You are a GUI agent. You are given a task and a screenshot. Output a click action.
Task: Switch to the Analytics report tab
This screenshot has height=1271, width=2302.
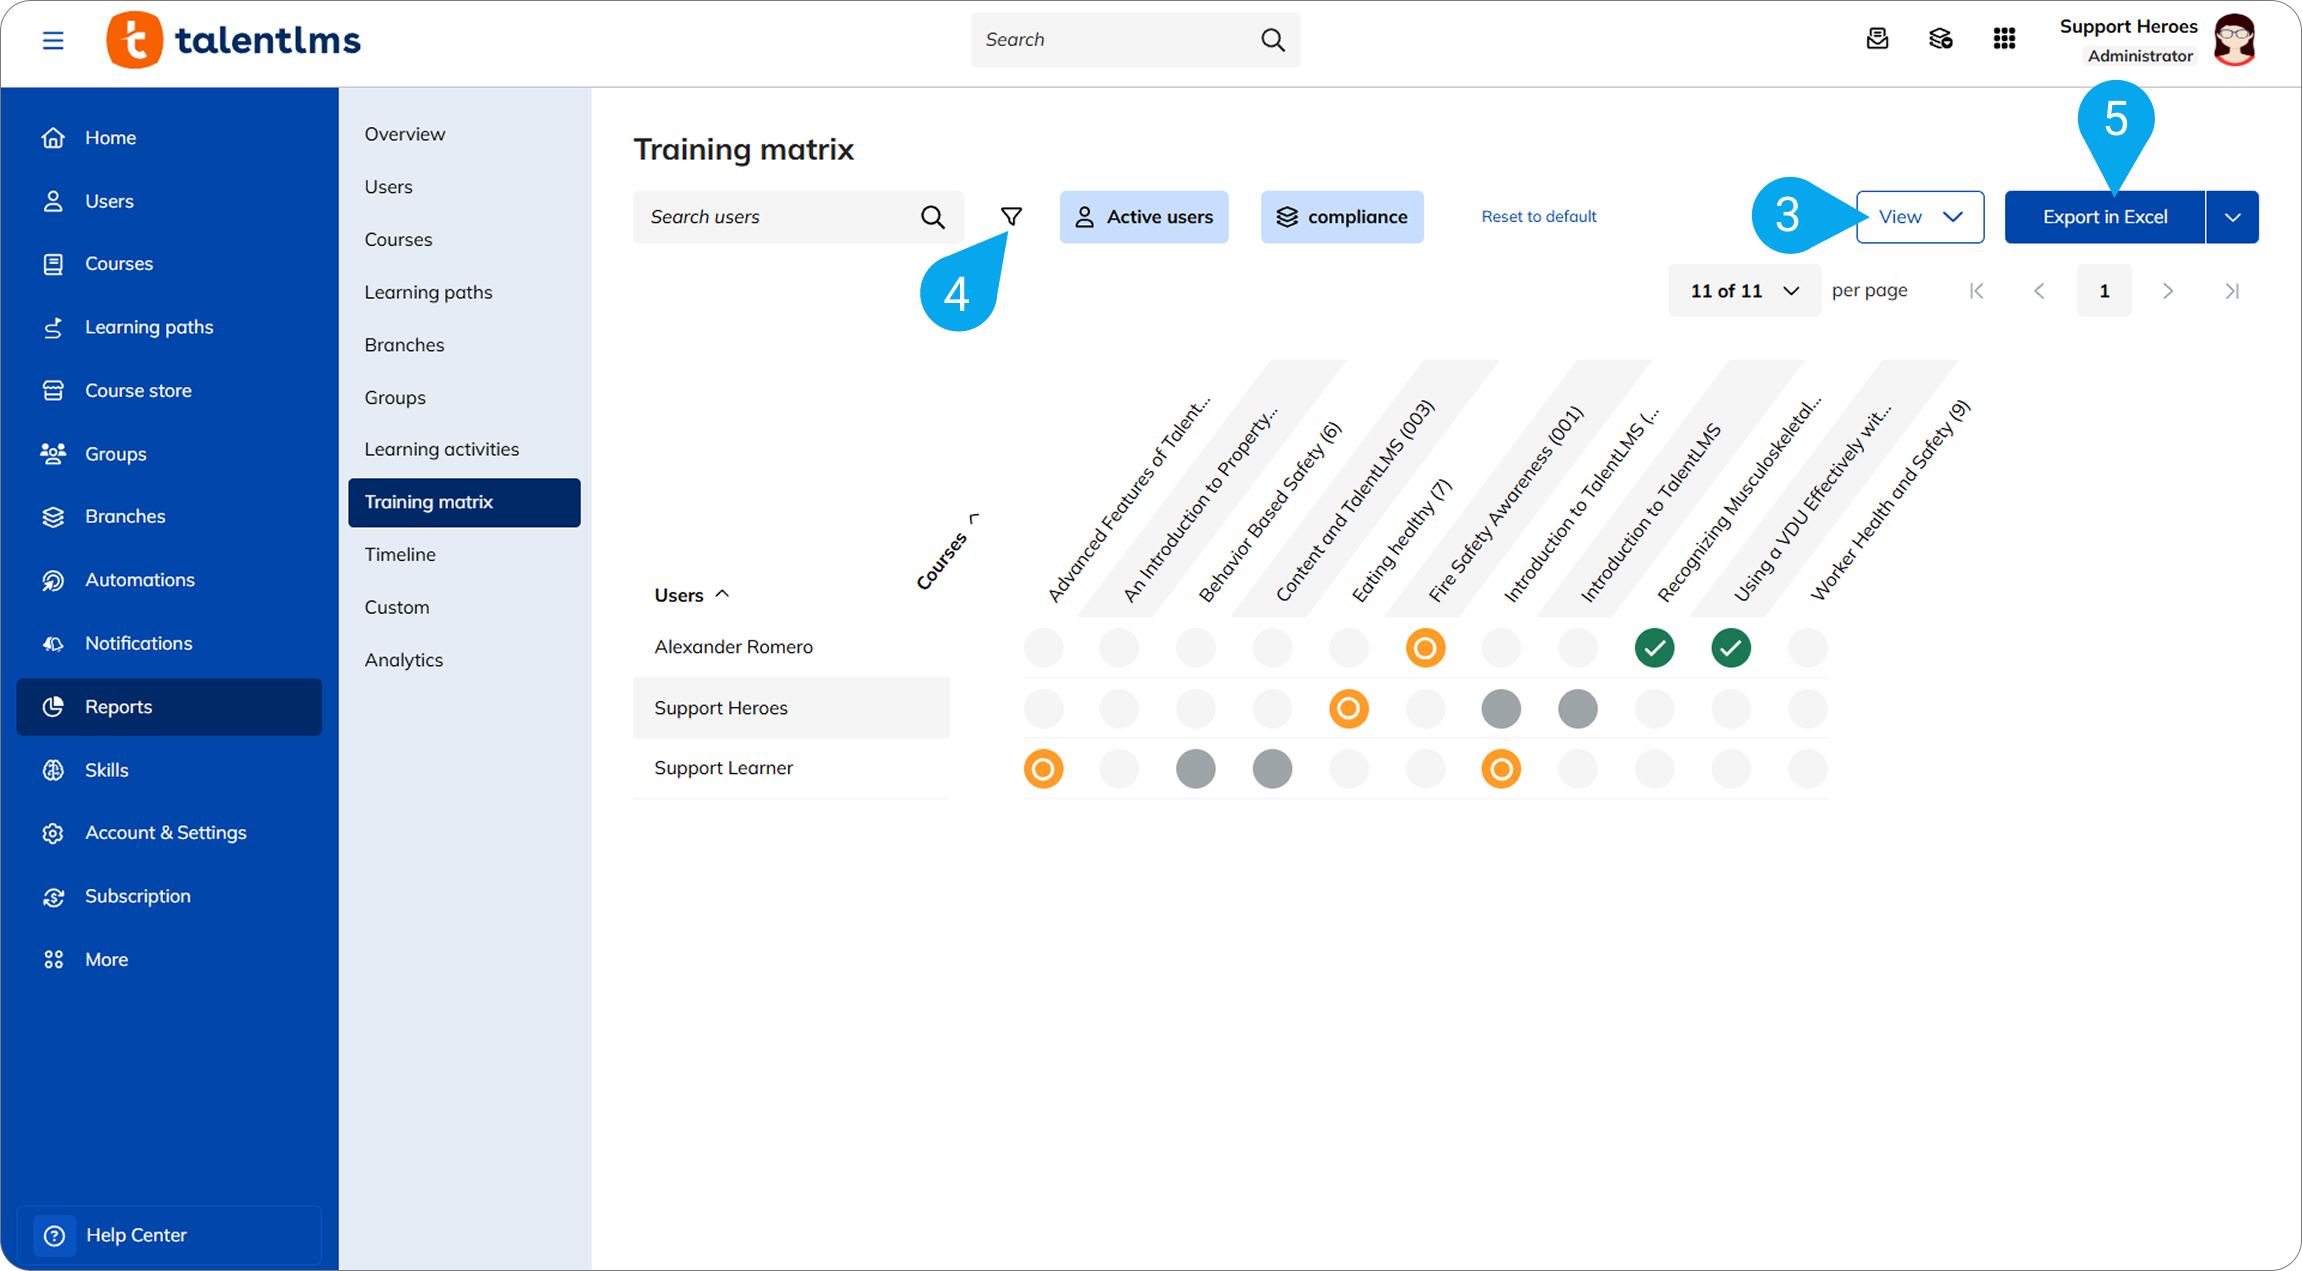point(464,660)
